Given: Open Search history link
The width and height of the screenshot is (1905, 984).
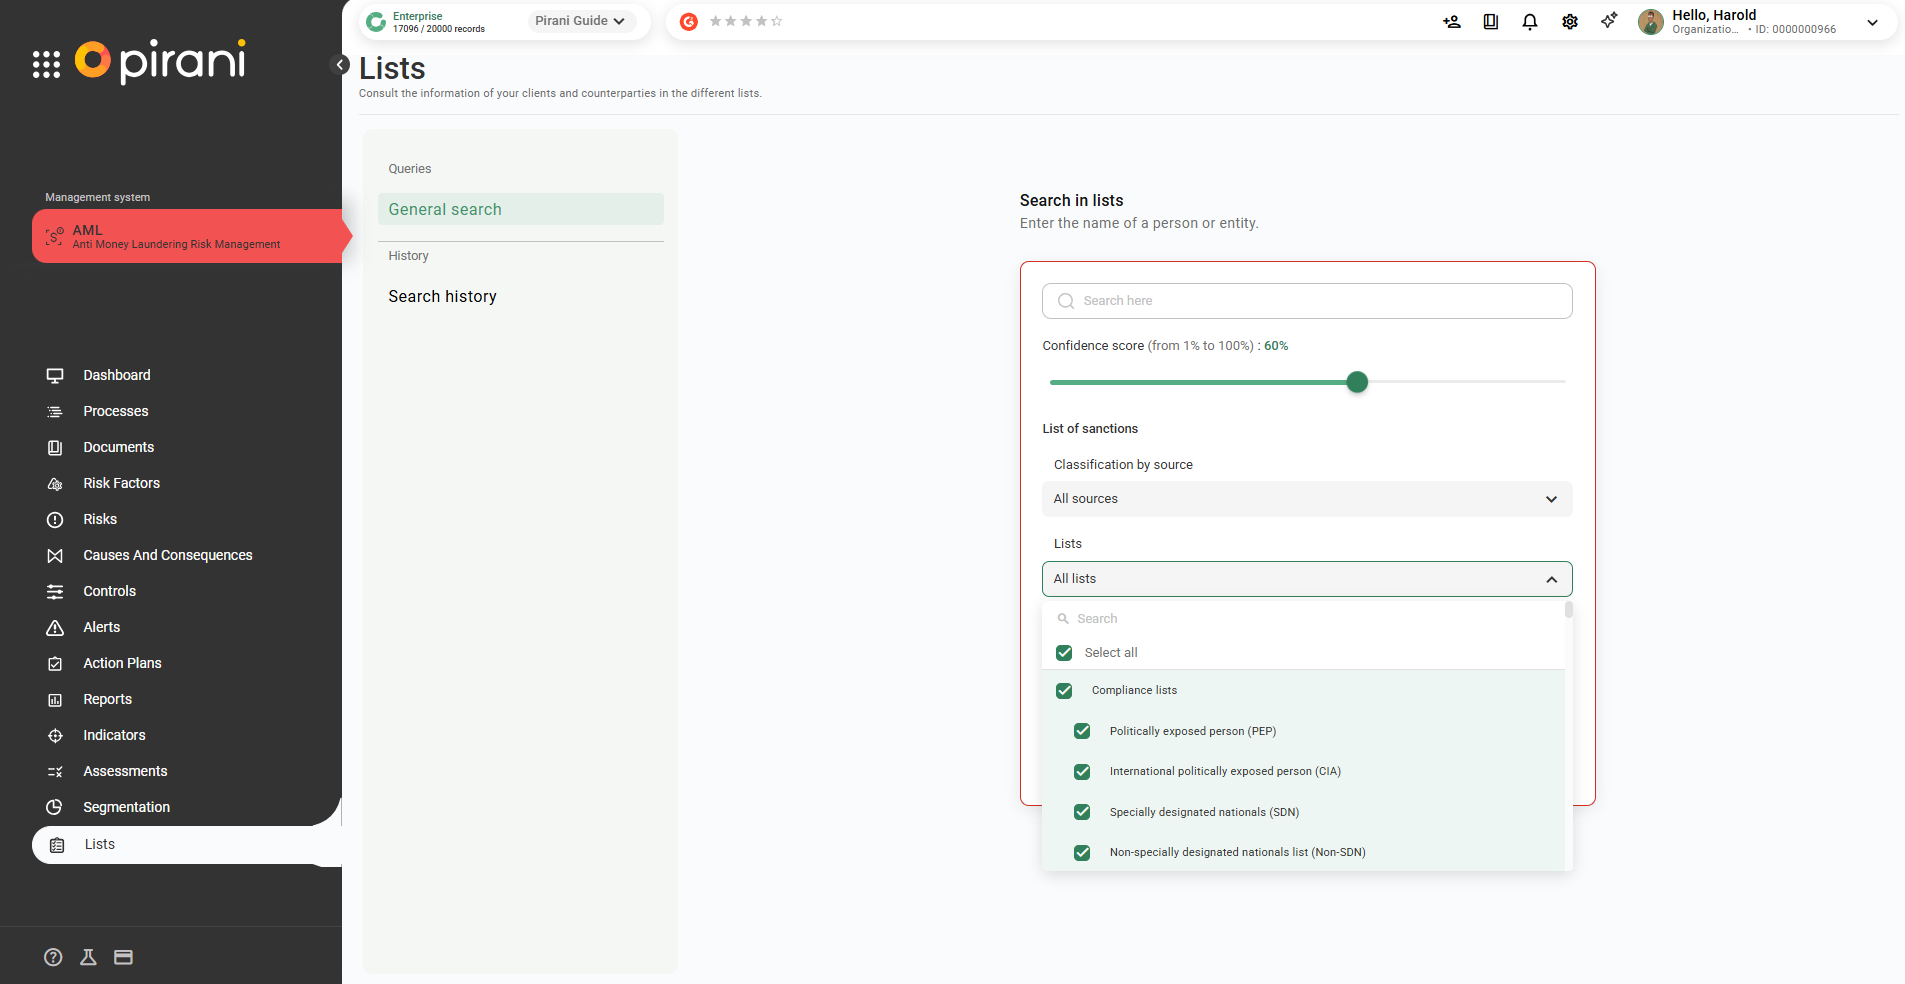Looking at the screenshot, I should (x=442, y=297).
